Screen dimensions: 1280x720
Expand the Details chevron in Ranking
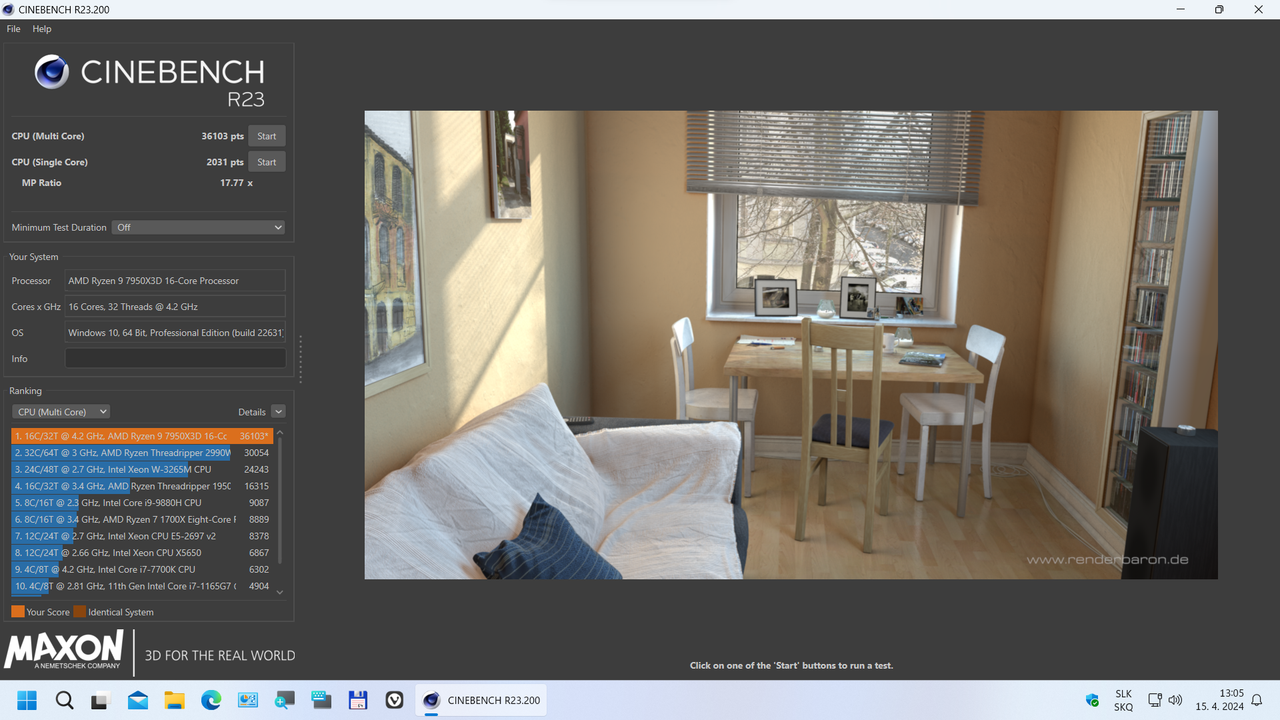278,411
